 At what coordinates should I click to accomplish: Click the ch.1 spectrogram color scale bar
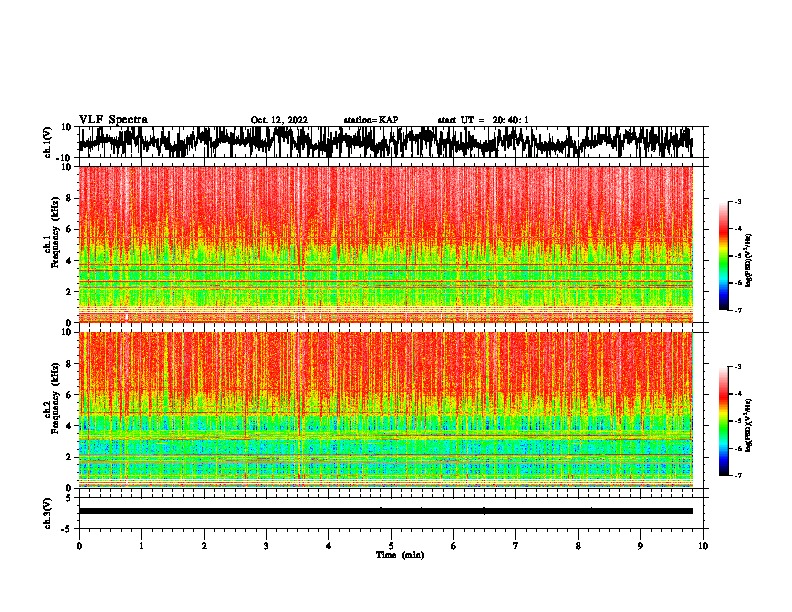click(x=723, y=256)
